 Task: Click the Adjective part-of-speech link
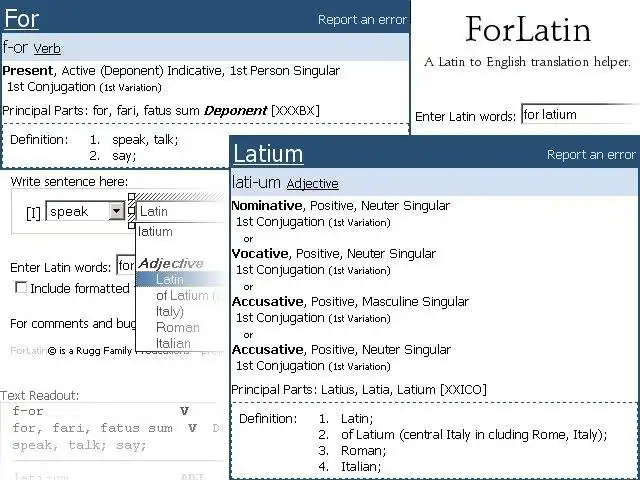pyautogui.click(x=313, y=184)
